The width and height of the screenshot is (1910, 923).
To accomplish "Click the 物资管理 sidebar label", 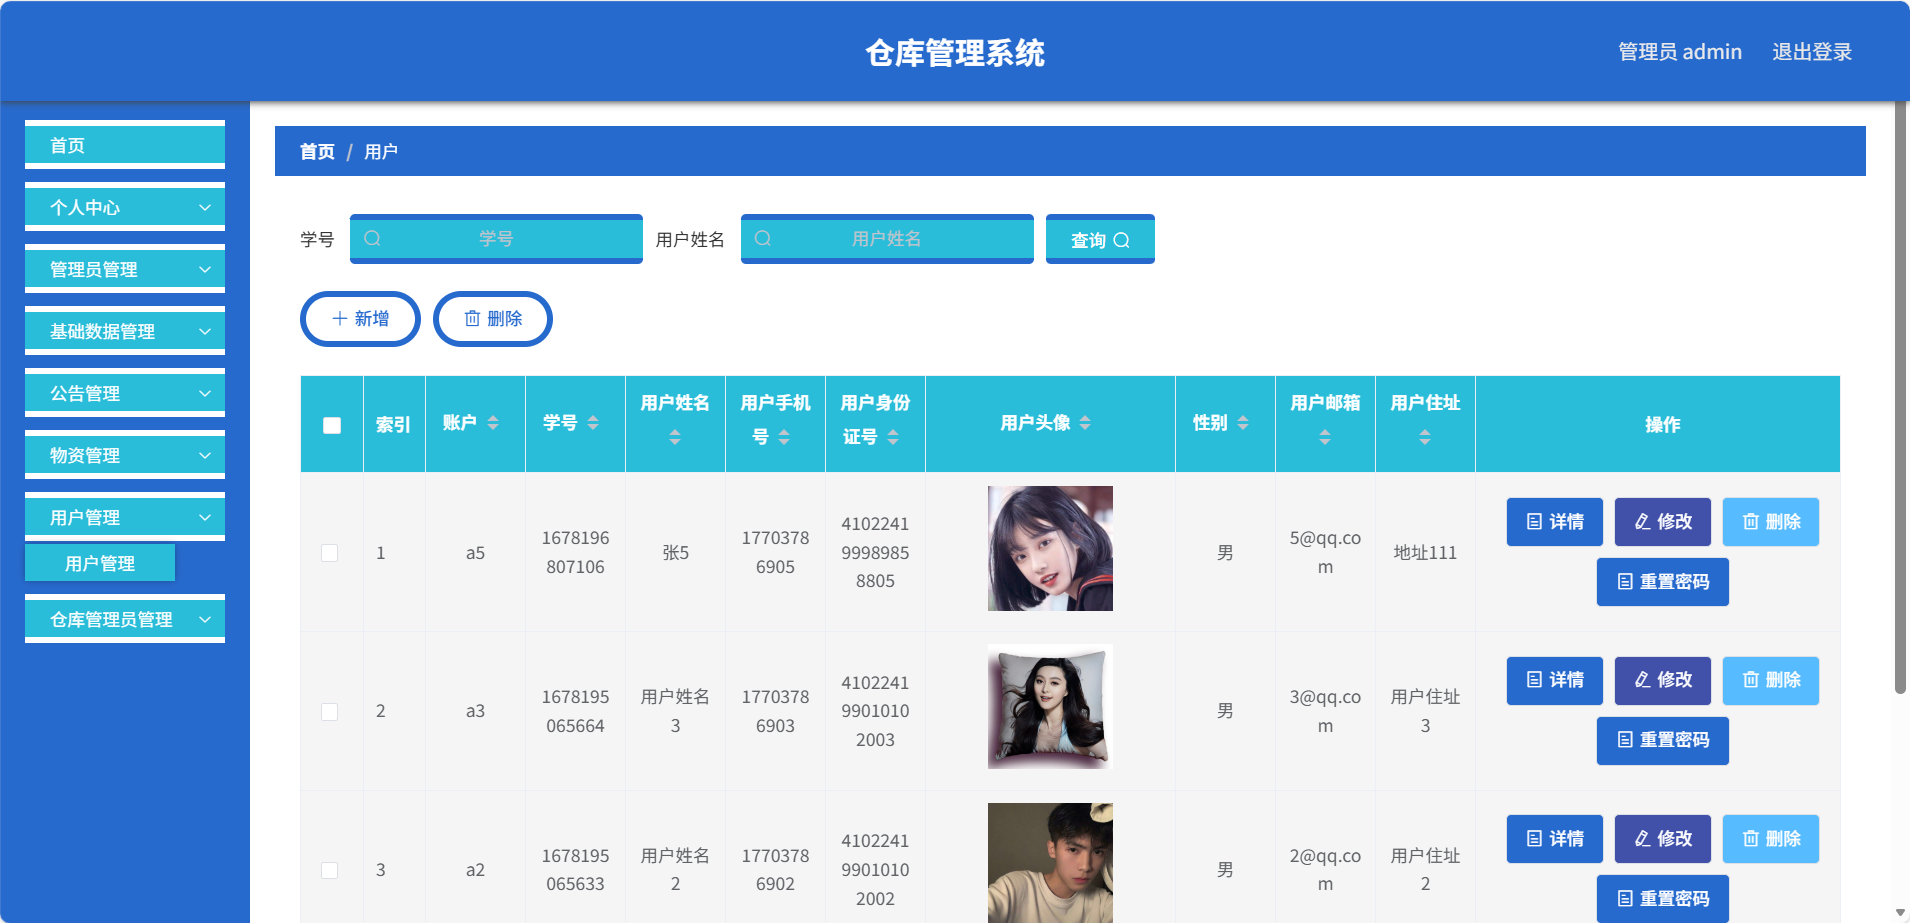I will pos(85,455).
